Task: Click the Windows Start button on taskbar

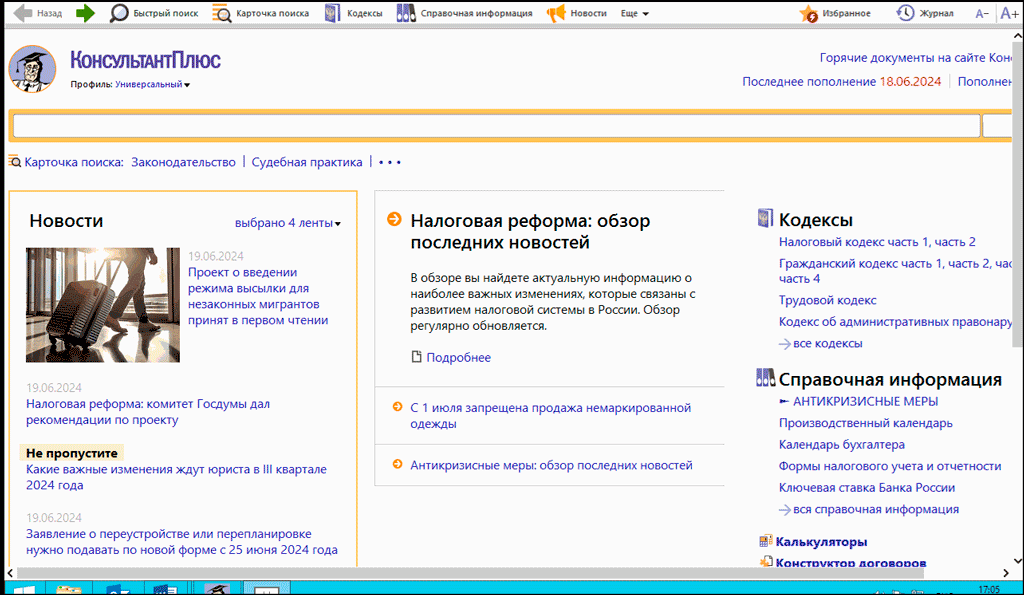Action: coord(24,590)
